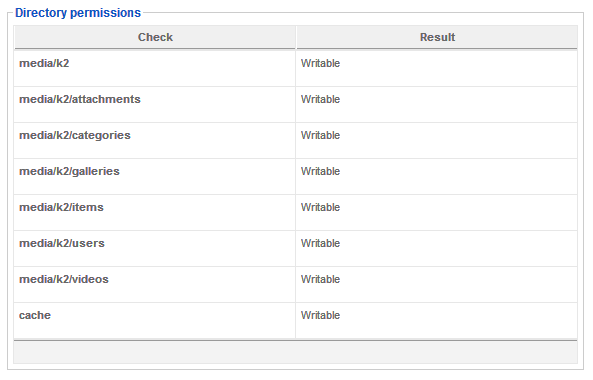Viewport: 593px width, 380px height.
Task: Click the media/k2/categories directory name
Action: [75, 135]
